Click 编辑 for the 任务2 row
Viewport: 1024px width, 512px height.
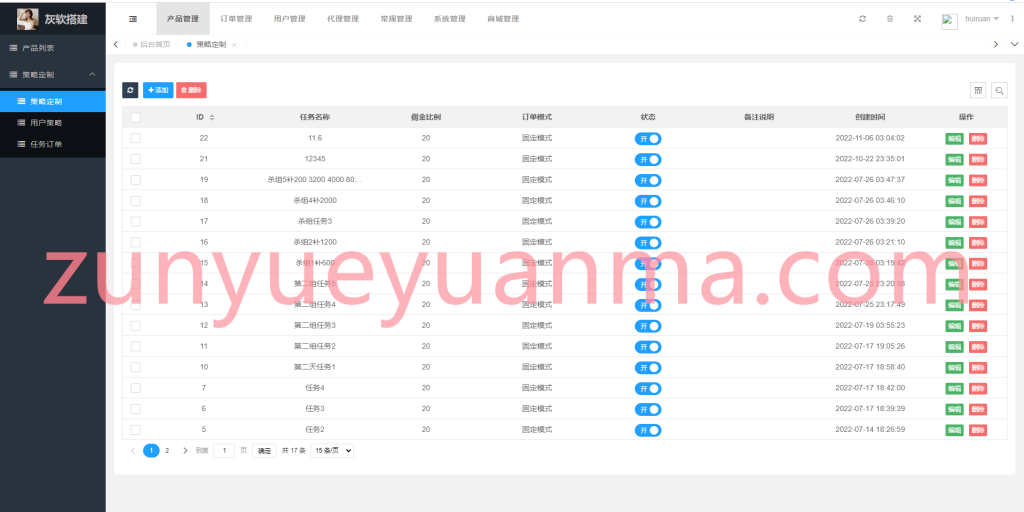coord(954,430)
